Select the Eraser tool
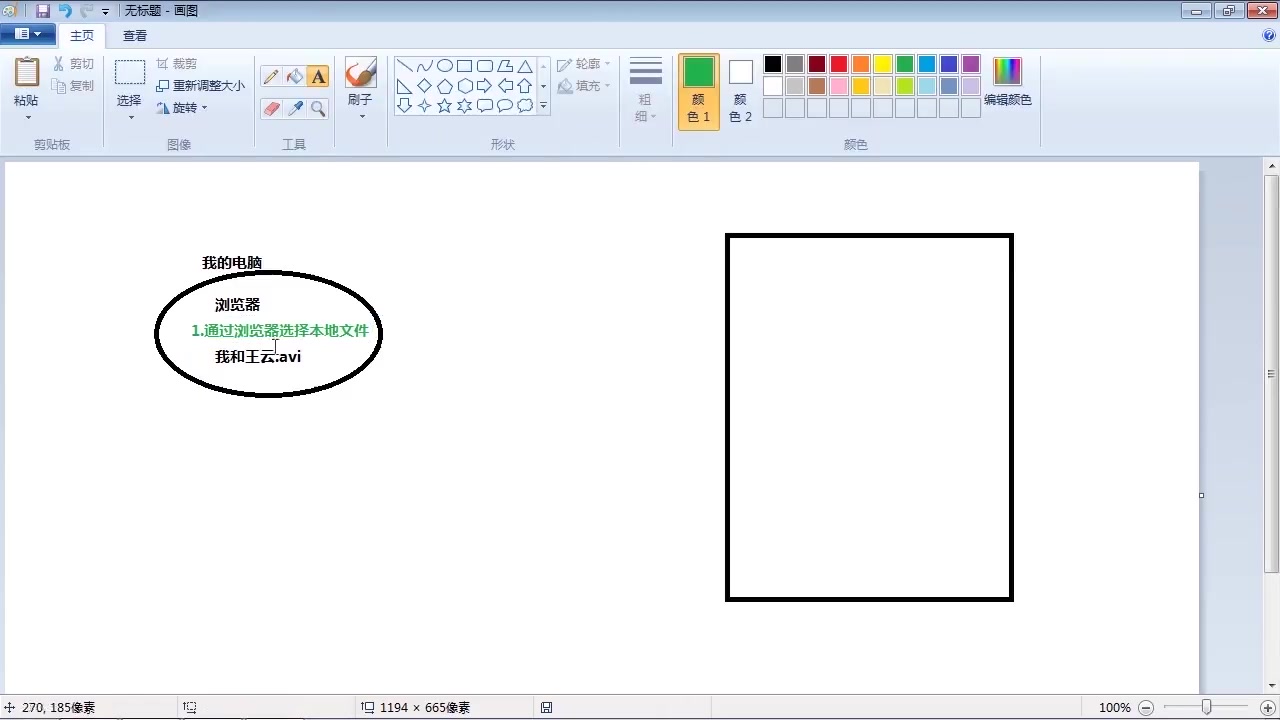The height and width of the screenshot is (720, 1280). pyautogui.click(x=271, y=108)
